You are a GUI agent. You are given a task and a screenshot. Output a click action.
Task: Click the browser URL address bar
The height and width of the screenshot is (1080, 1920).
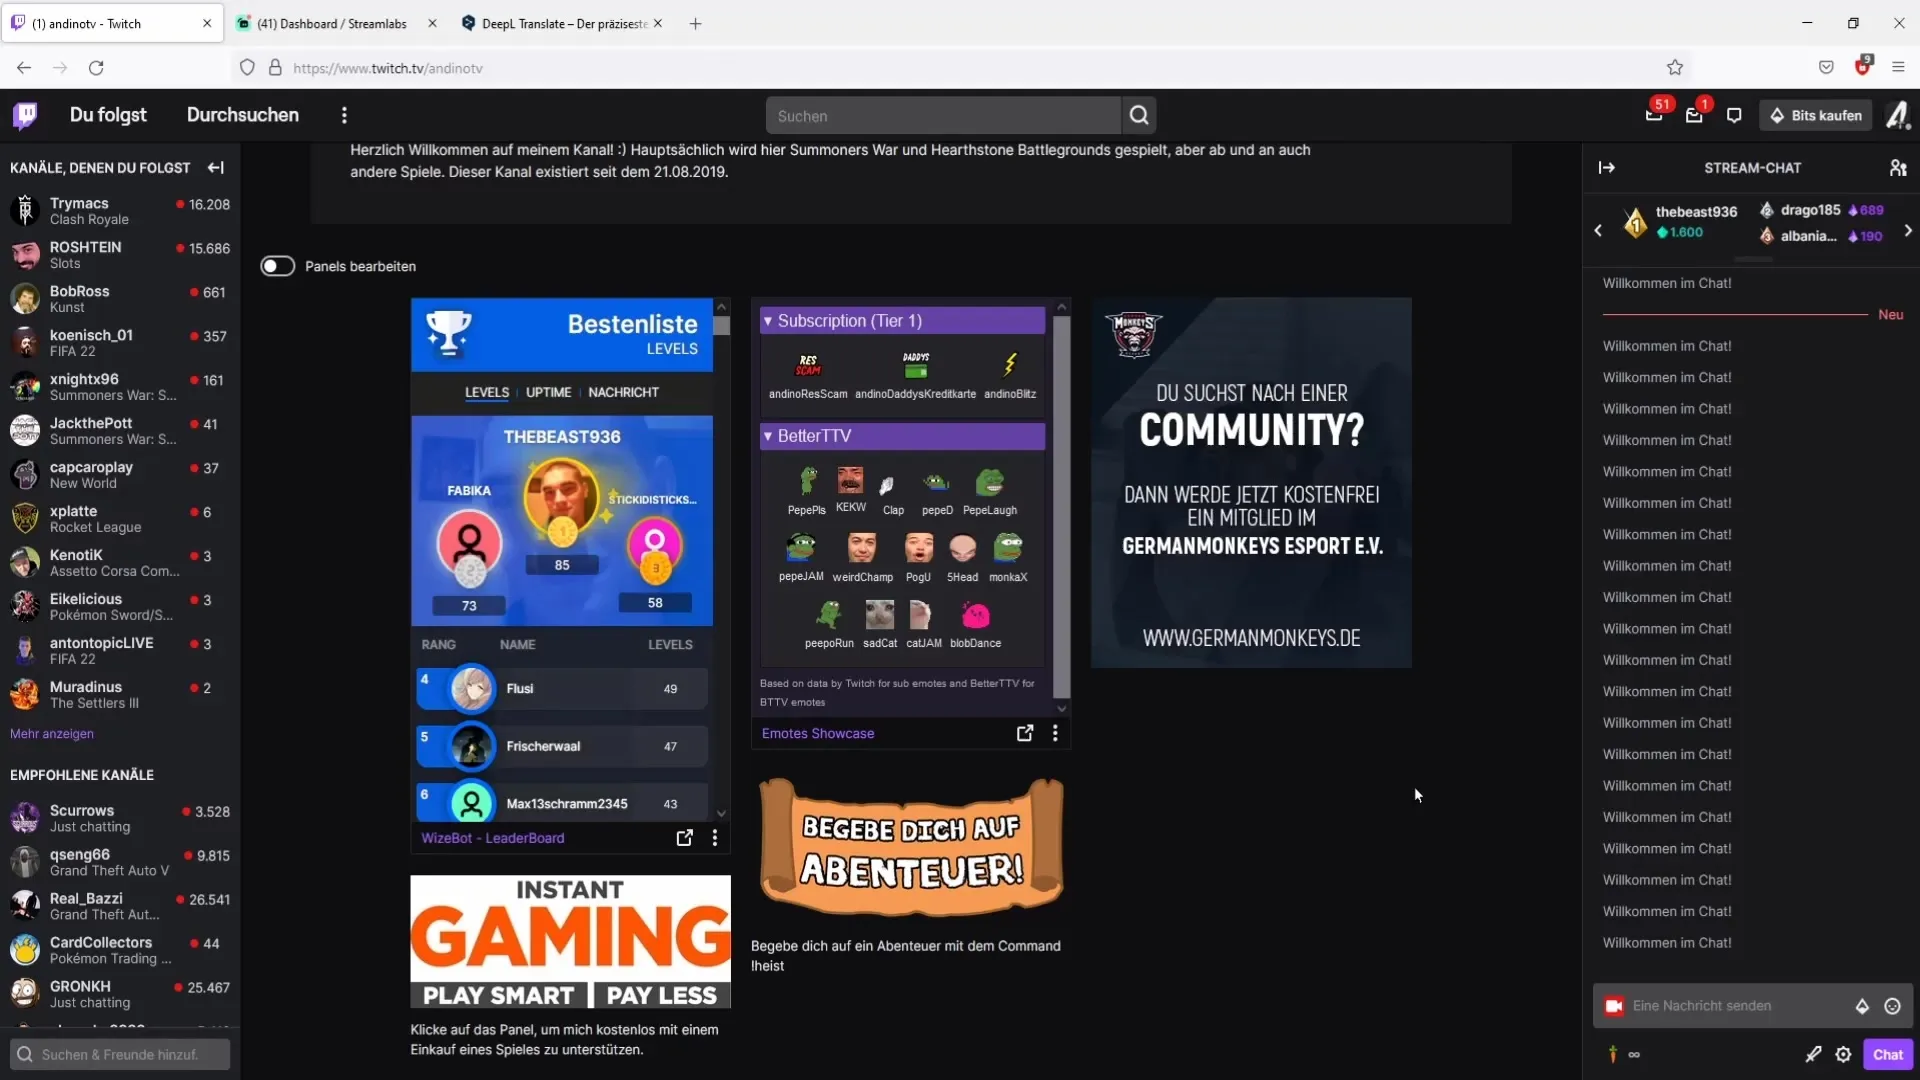click(x=960, y=68)
